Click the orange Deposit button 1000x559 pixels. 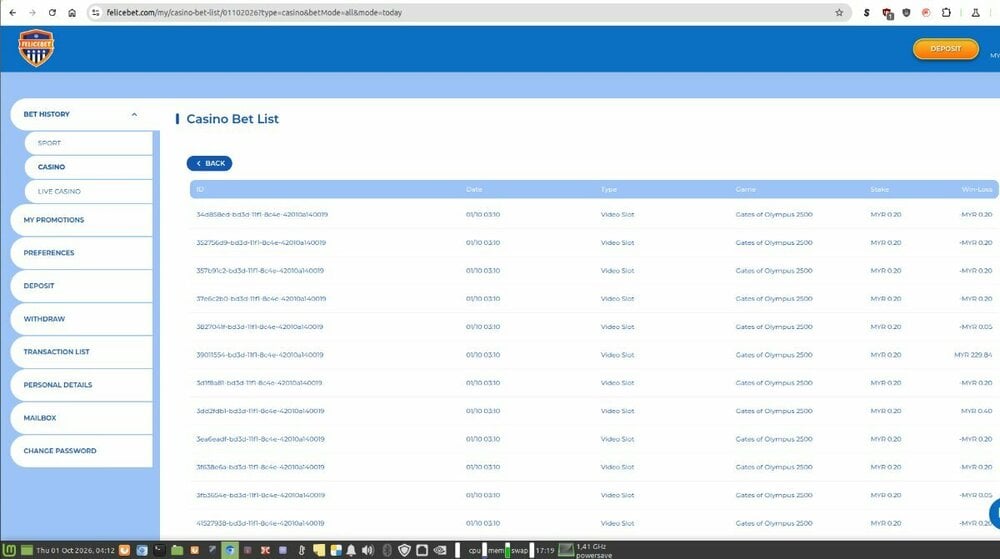945,49
